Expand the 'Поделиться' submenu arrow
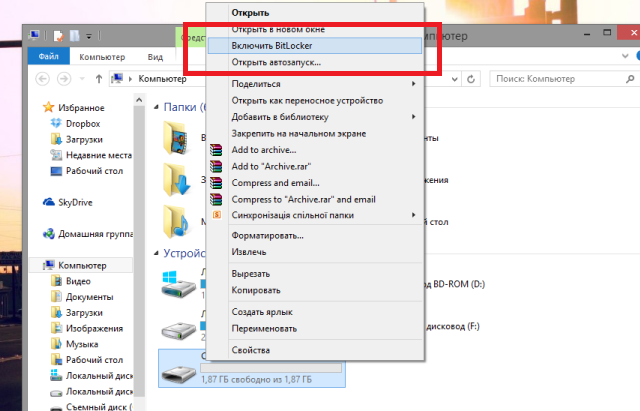Screen dimensions: 640x411 pos(413,84)
